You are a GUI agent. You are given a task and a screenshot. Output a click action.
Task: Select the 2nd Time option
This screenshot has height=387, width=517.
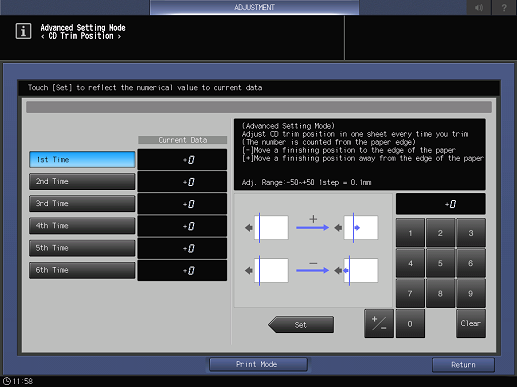[x=82, y=181]
